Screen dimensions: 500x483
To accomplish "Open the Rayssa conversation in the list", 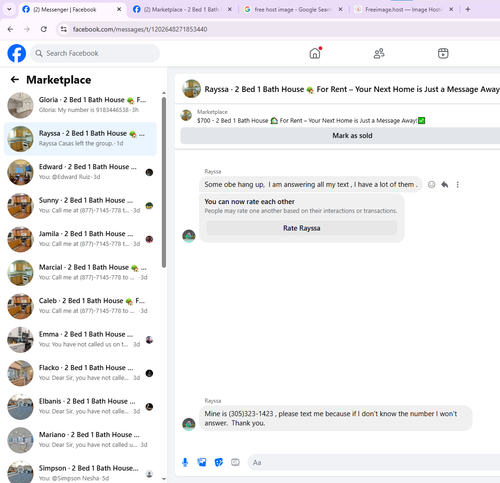I will 80,139.
